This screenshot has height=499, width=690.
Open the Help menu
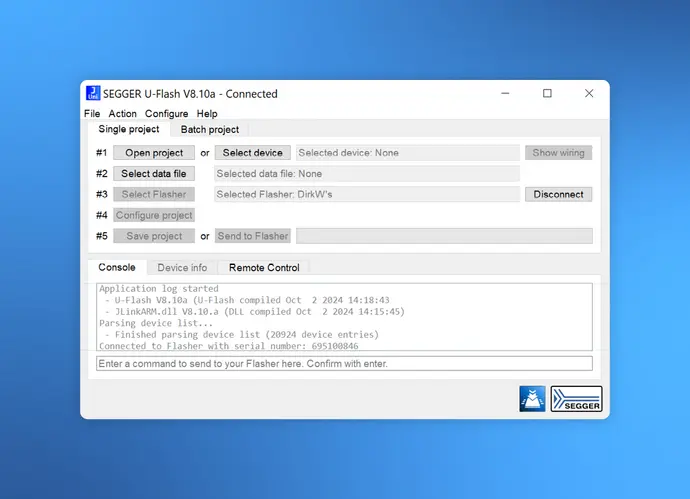[x=207, y=114]
